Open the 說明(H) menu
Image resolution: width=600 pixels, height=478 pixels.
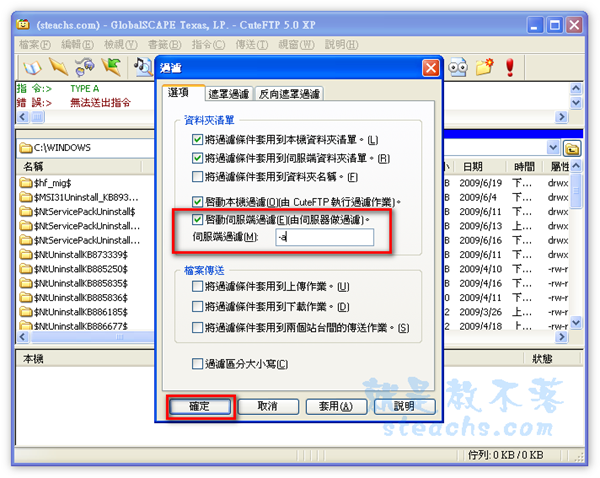coord(341,45)
